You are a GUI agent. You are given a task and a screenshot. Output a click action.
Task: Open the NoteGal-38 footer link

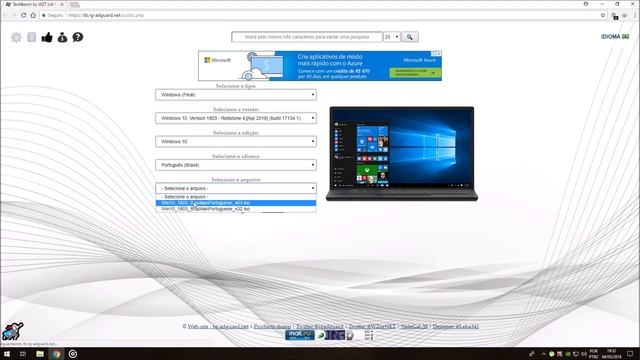tap(414, 327)
